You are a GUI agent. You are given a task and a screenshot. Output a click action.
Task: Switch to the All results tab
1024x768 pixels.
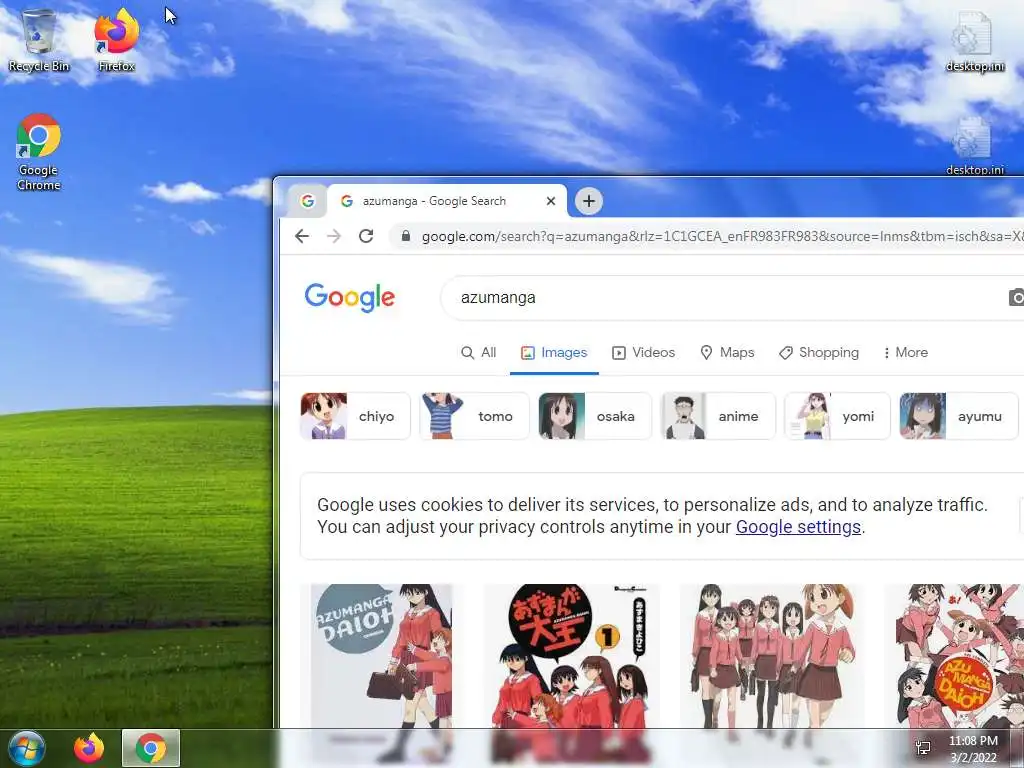click(x=479, y=353)
